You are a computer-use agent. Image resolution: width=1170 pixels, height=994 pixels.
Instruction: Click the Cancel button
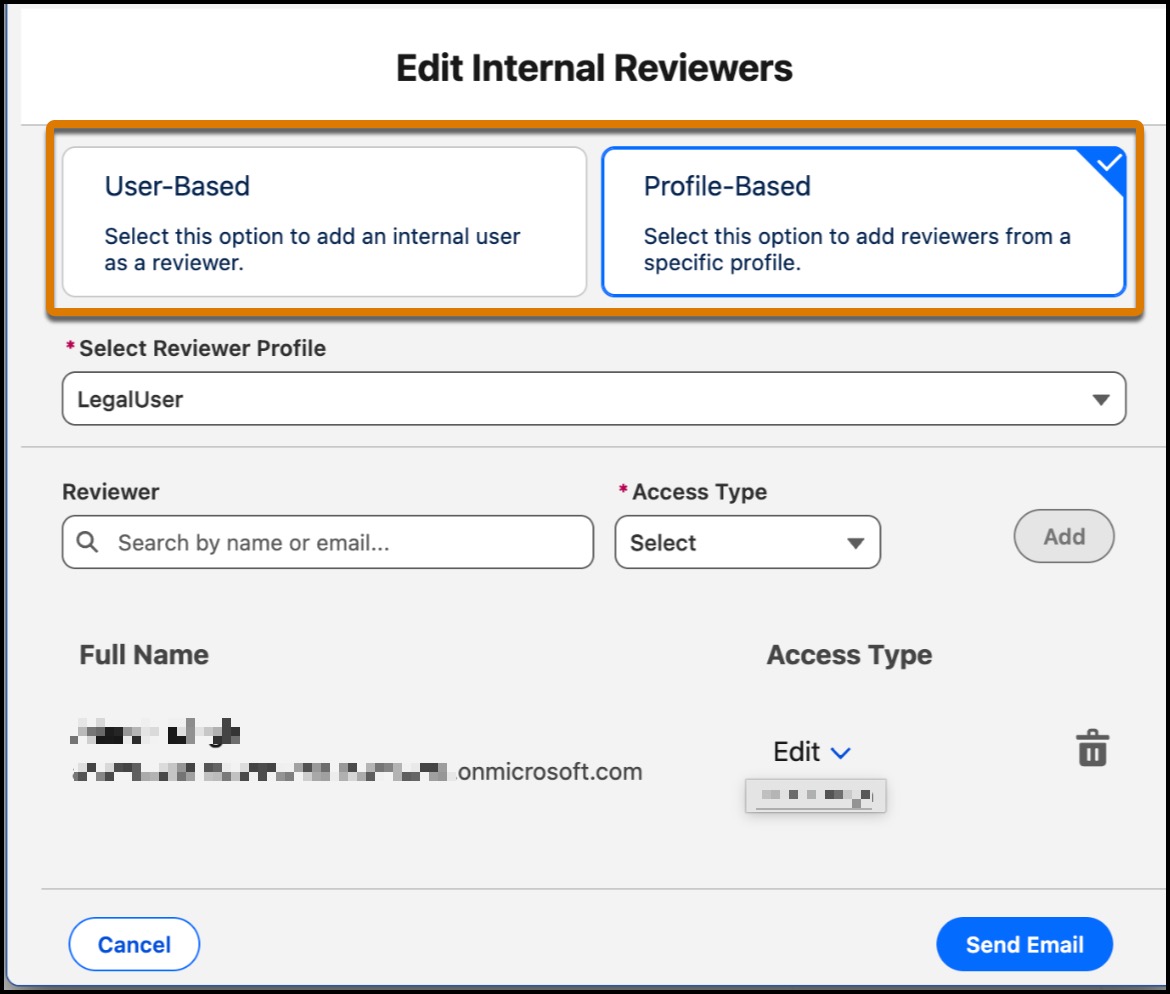click(134, 944)
